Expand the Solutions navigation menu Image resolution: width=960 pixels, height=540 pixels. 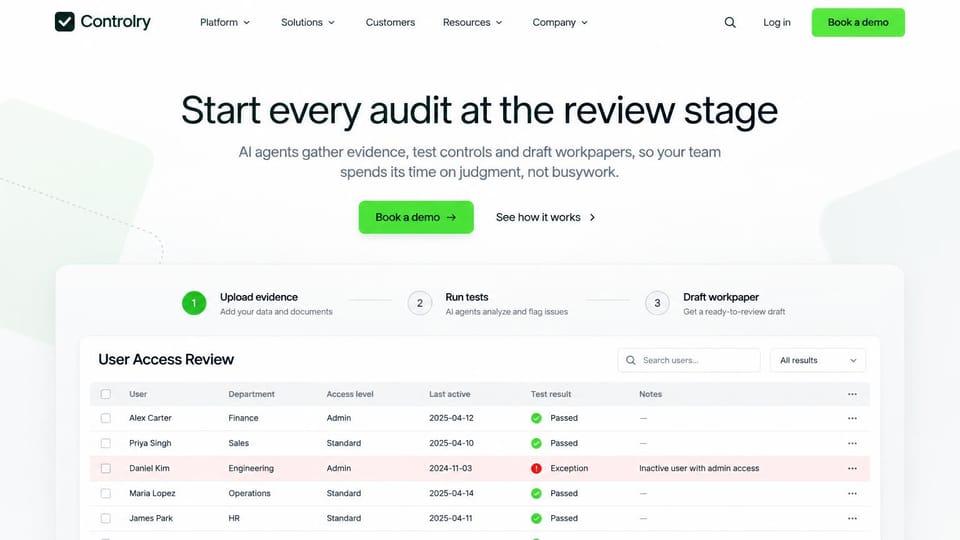click(x=308, y=22)
